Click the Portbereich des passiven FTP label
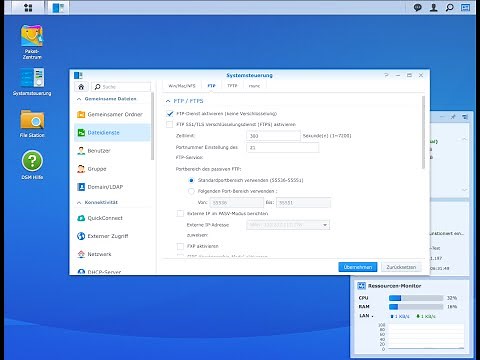The height and width of the screenshot is (360, 480). click(x=208, y=169)
